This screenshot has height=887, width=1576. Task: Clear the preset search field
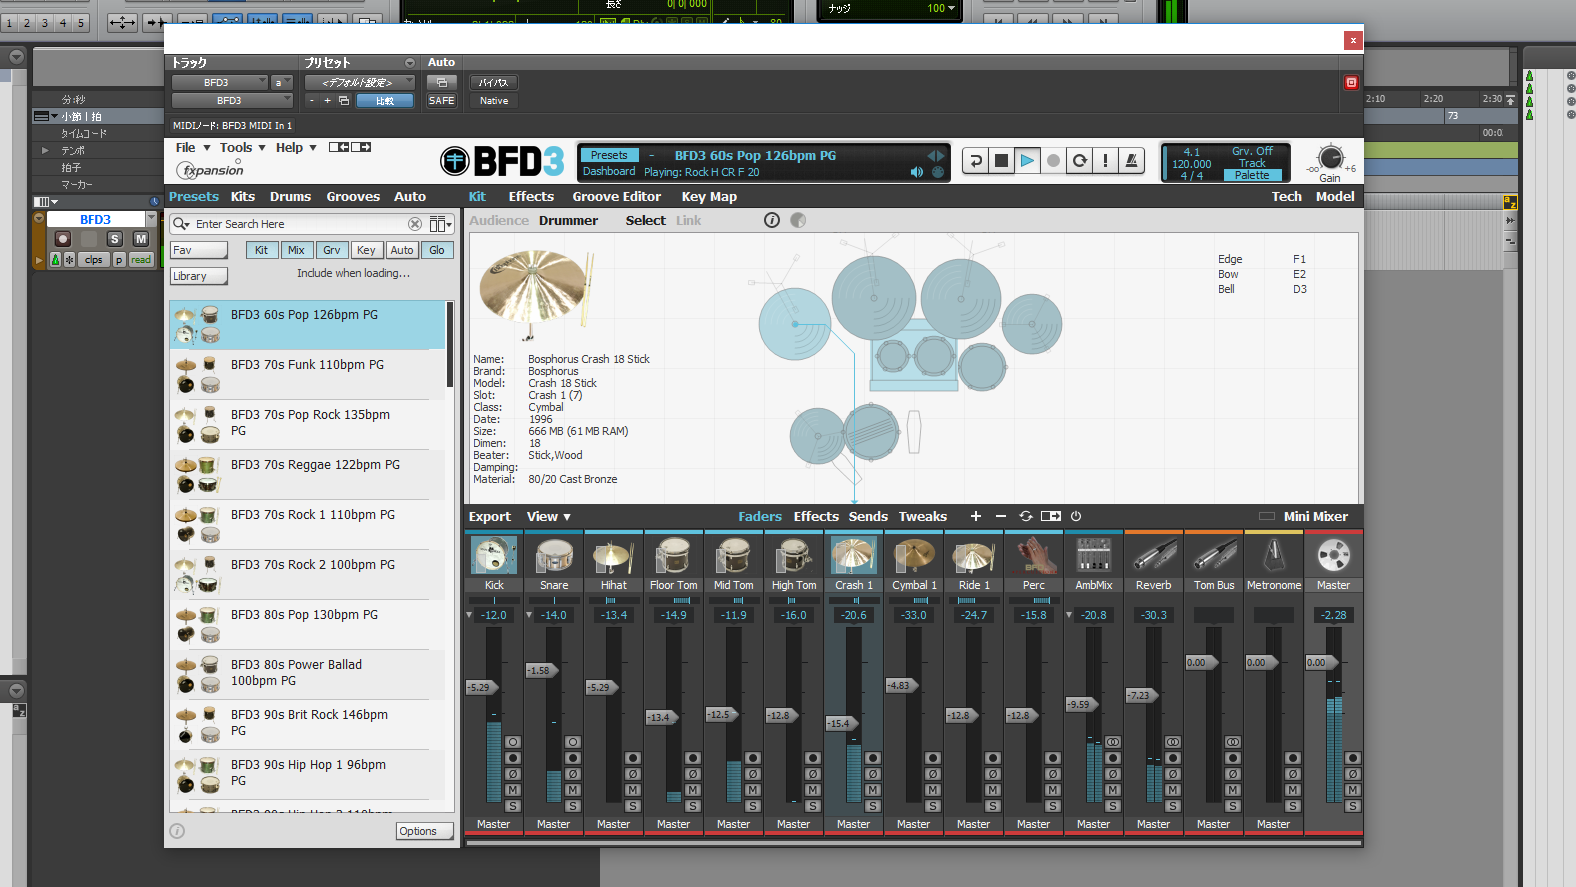[414, 224]
